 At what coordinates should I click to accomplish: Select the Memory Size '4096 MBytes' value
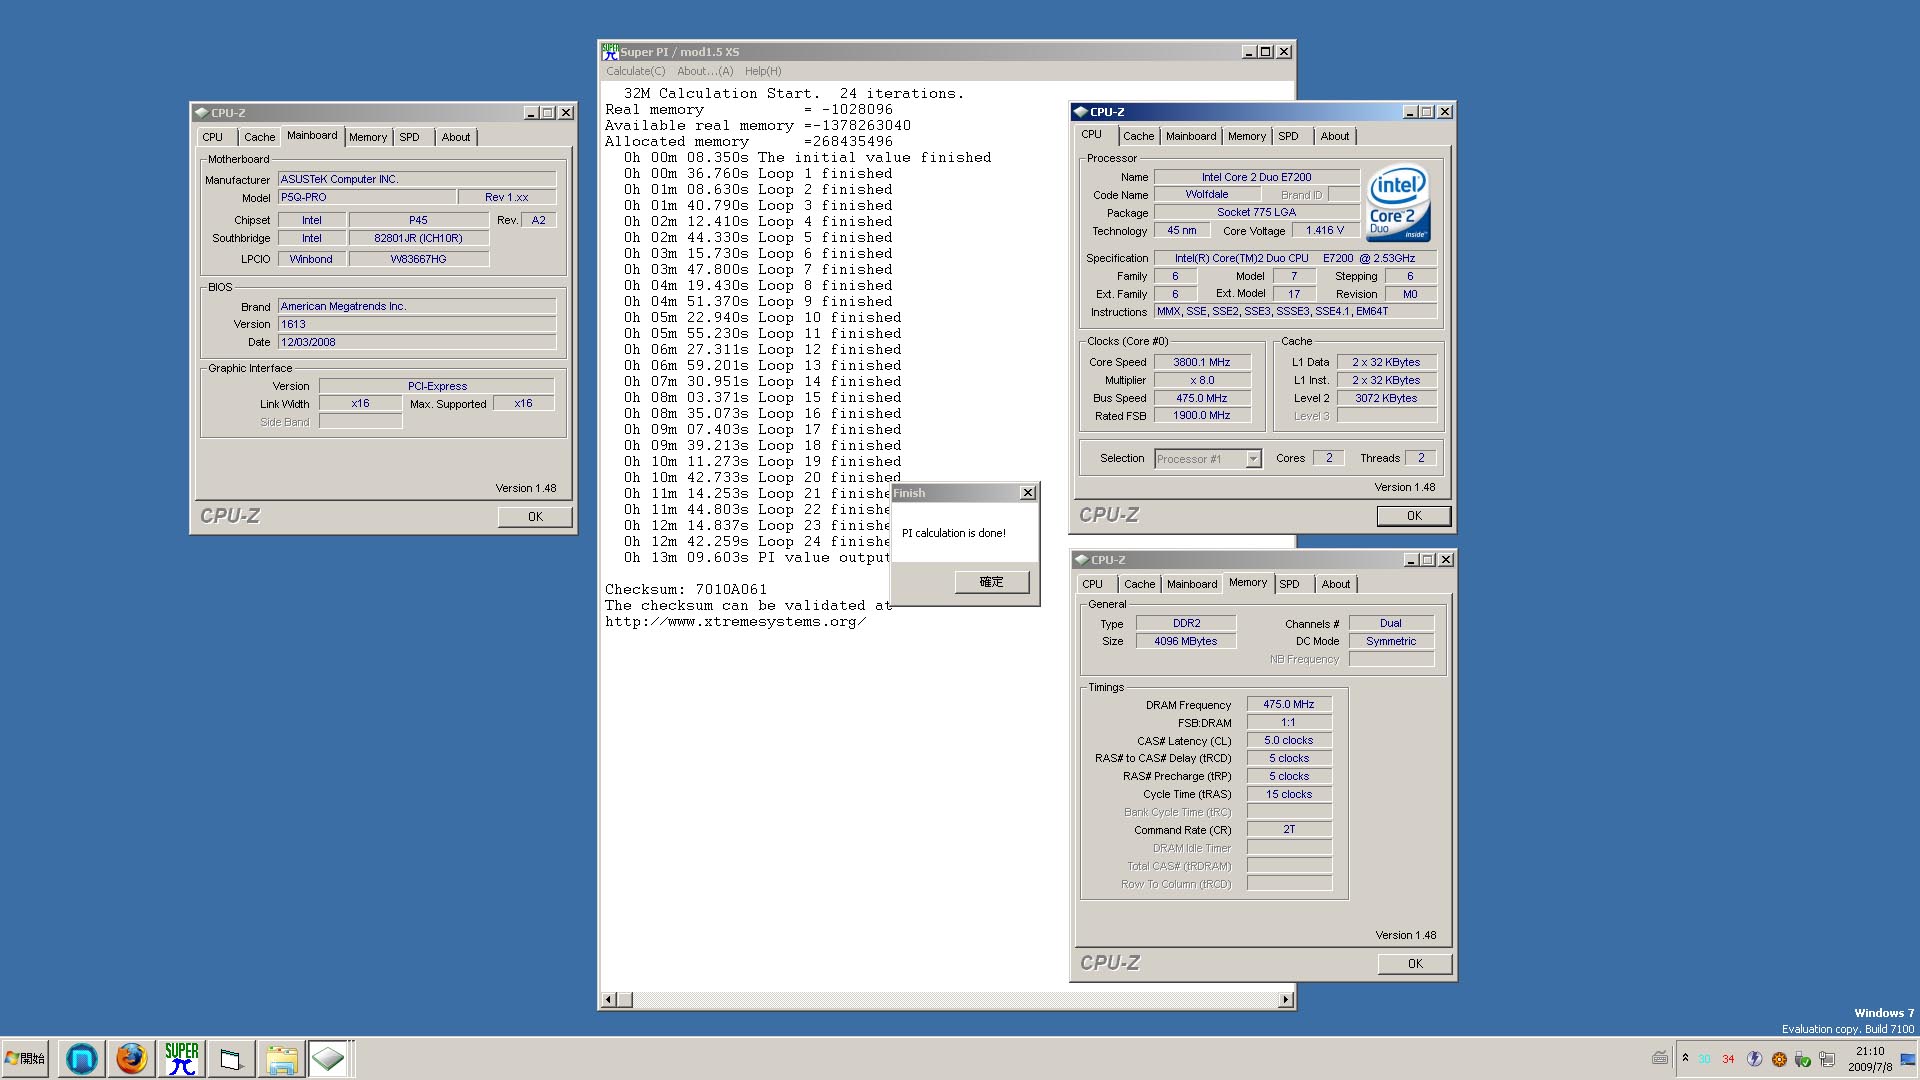click(1186, 641)
